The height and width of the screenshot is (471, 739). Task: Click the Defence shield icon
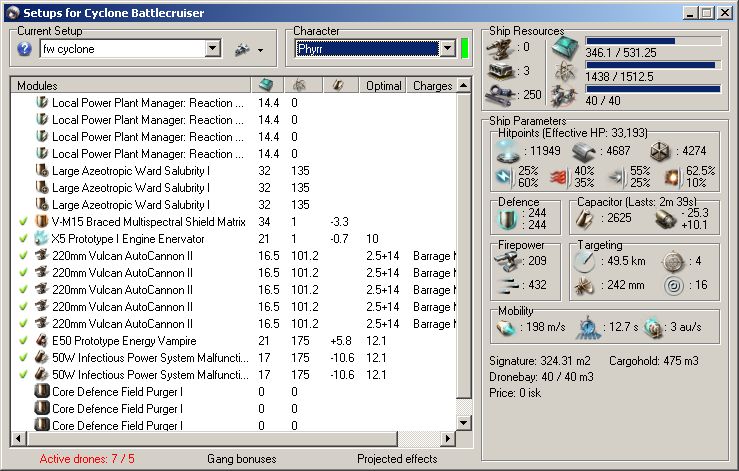508,219
